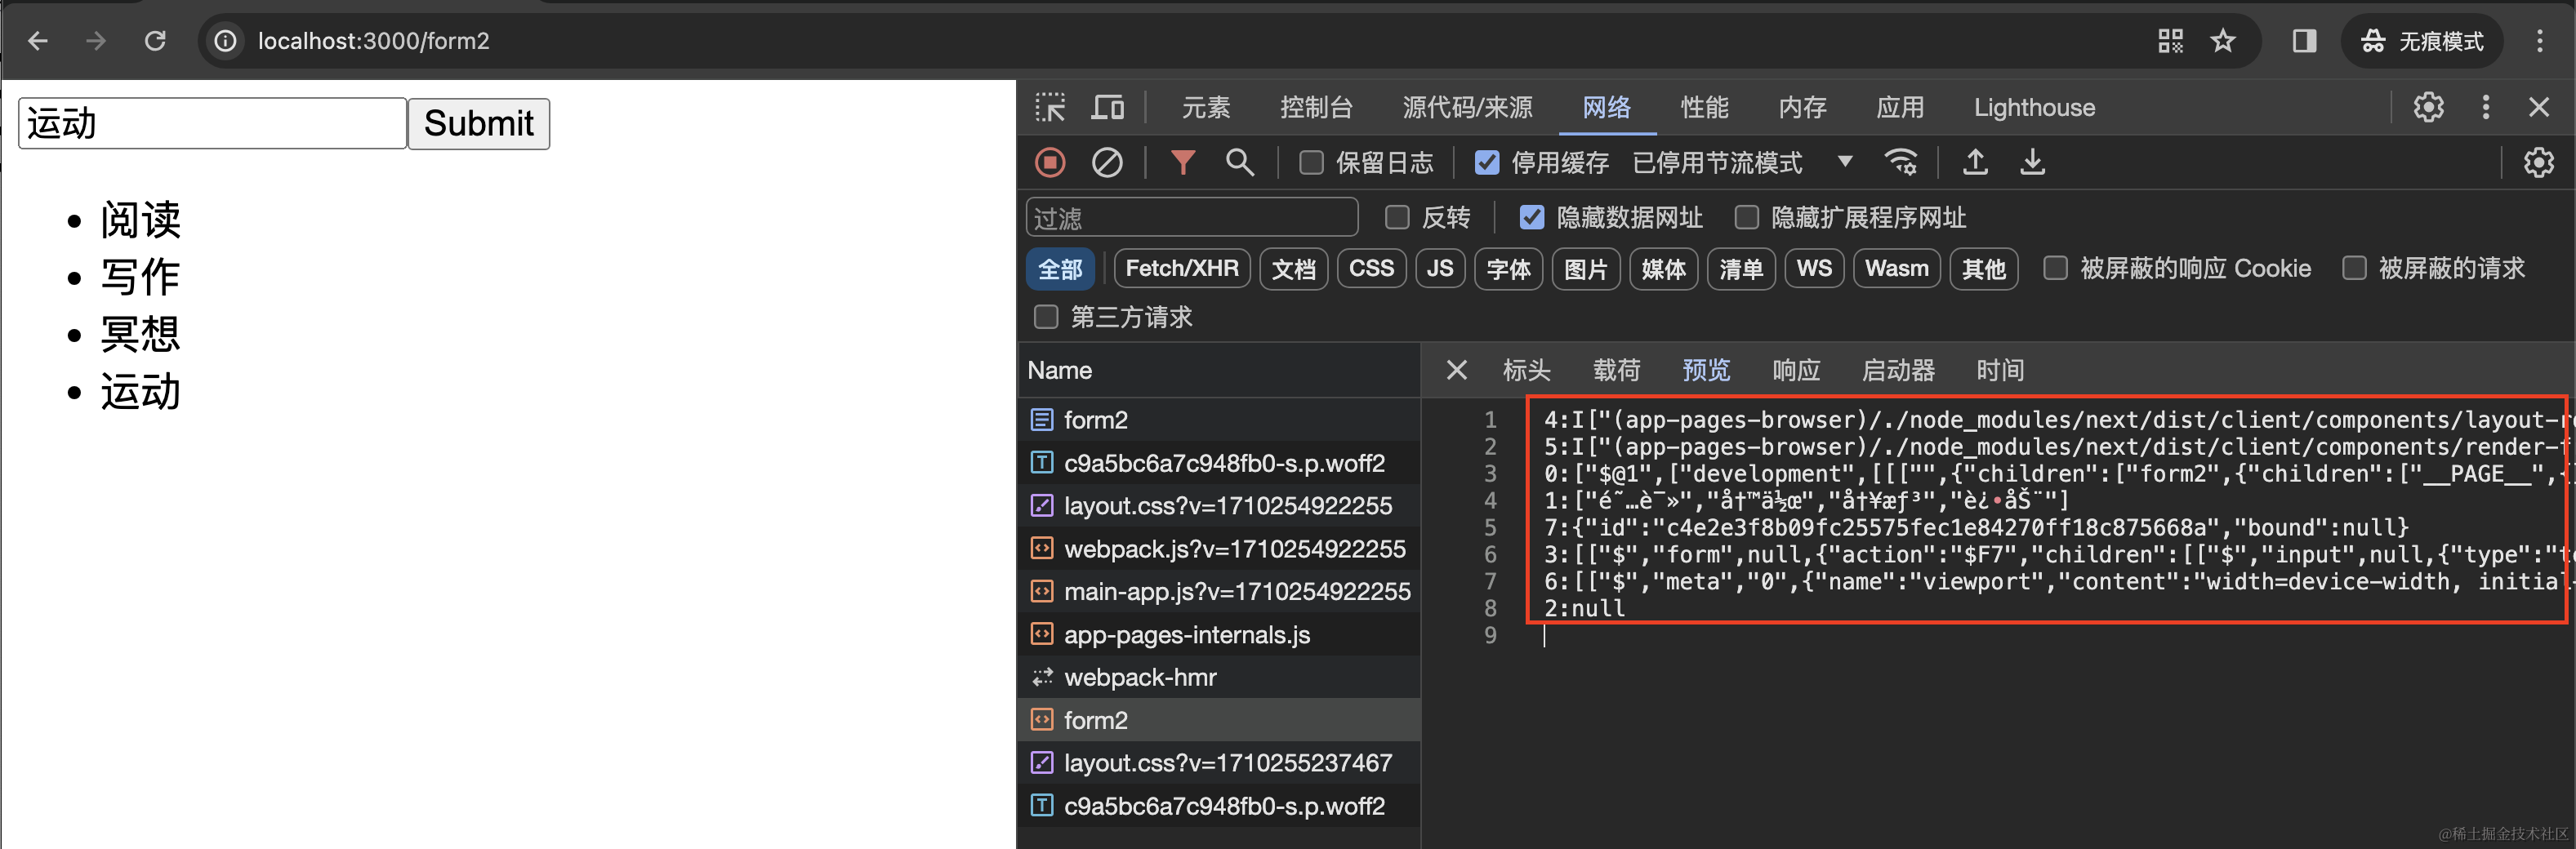The width and height of the screenshot is (2576, 849).
Task: Open Chrome's browser menu
Action: coord(2541,41)
